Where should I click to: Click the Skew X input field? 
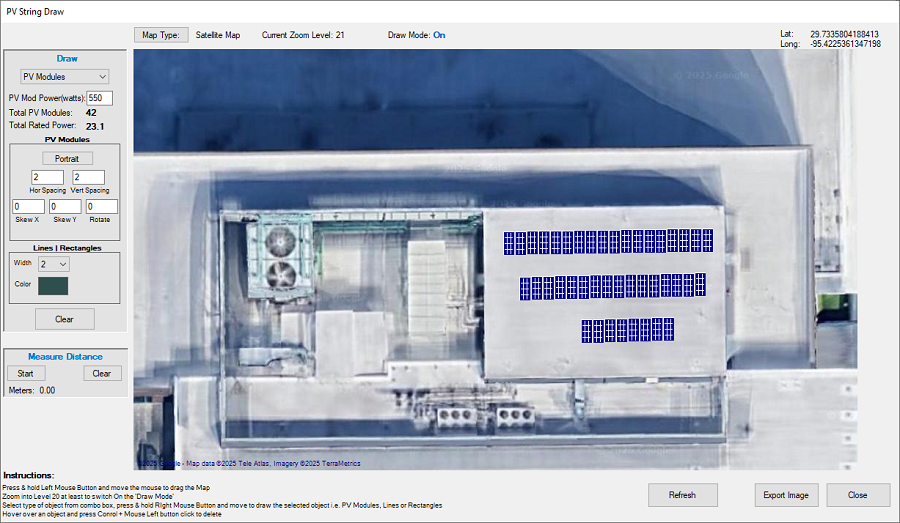pyautogui.click(x=28, y=207)
